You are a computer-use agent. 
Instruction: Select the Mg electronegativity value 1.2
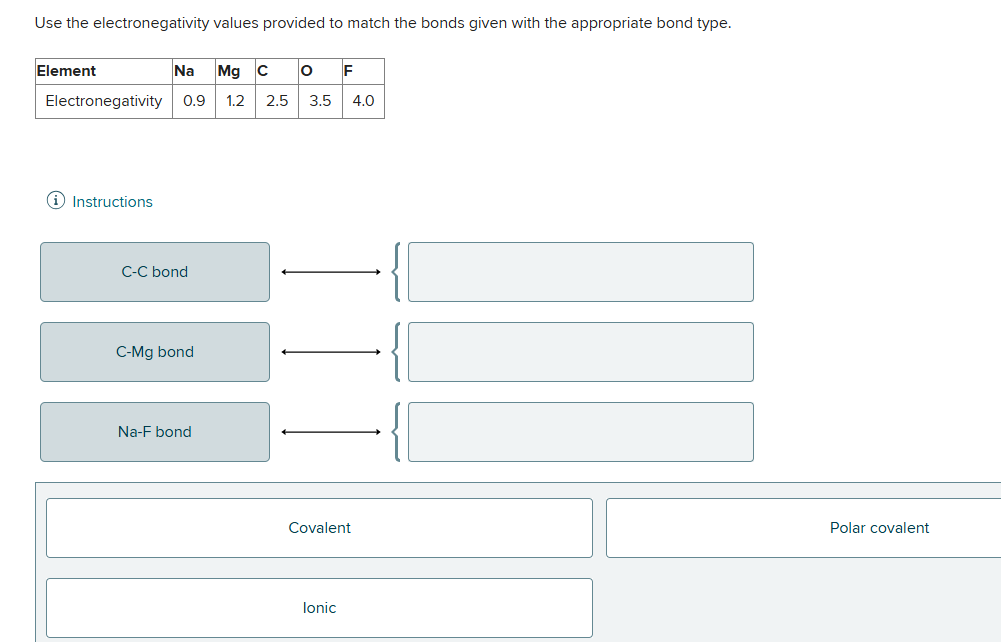pyautogui.click(x=234, y=101)
